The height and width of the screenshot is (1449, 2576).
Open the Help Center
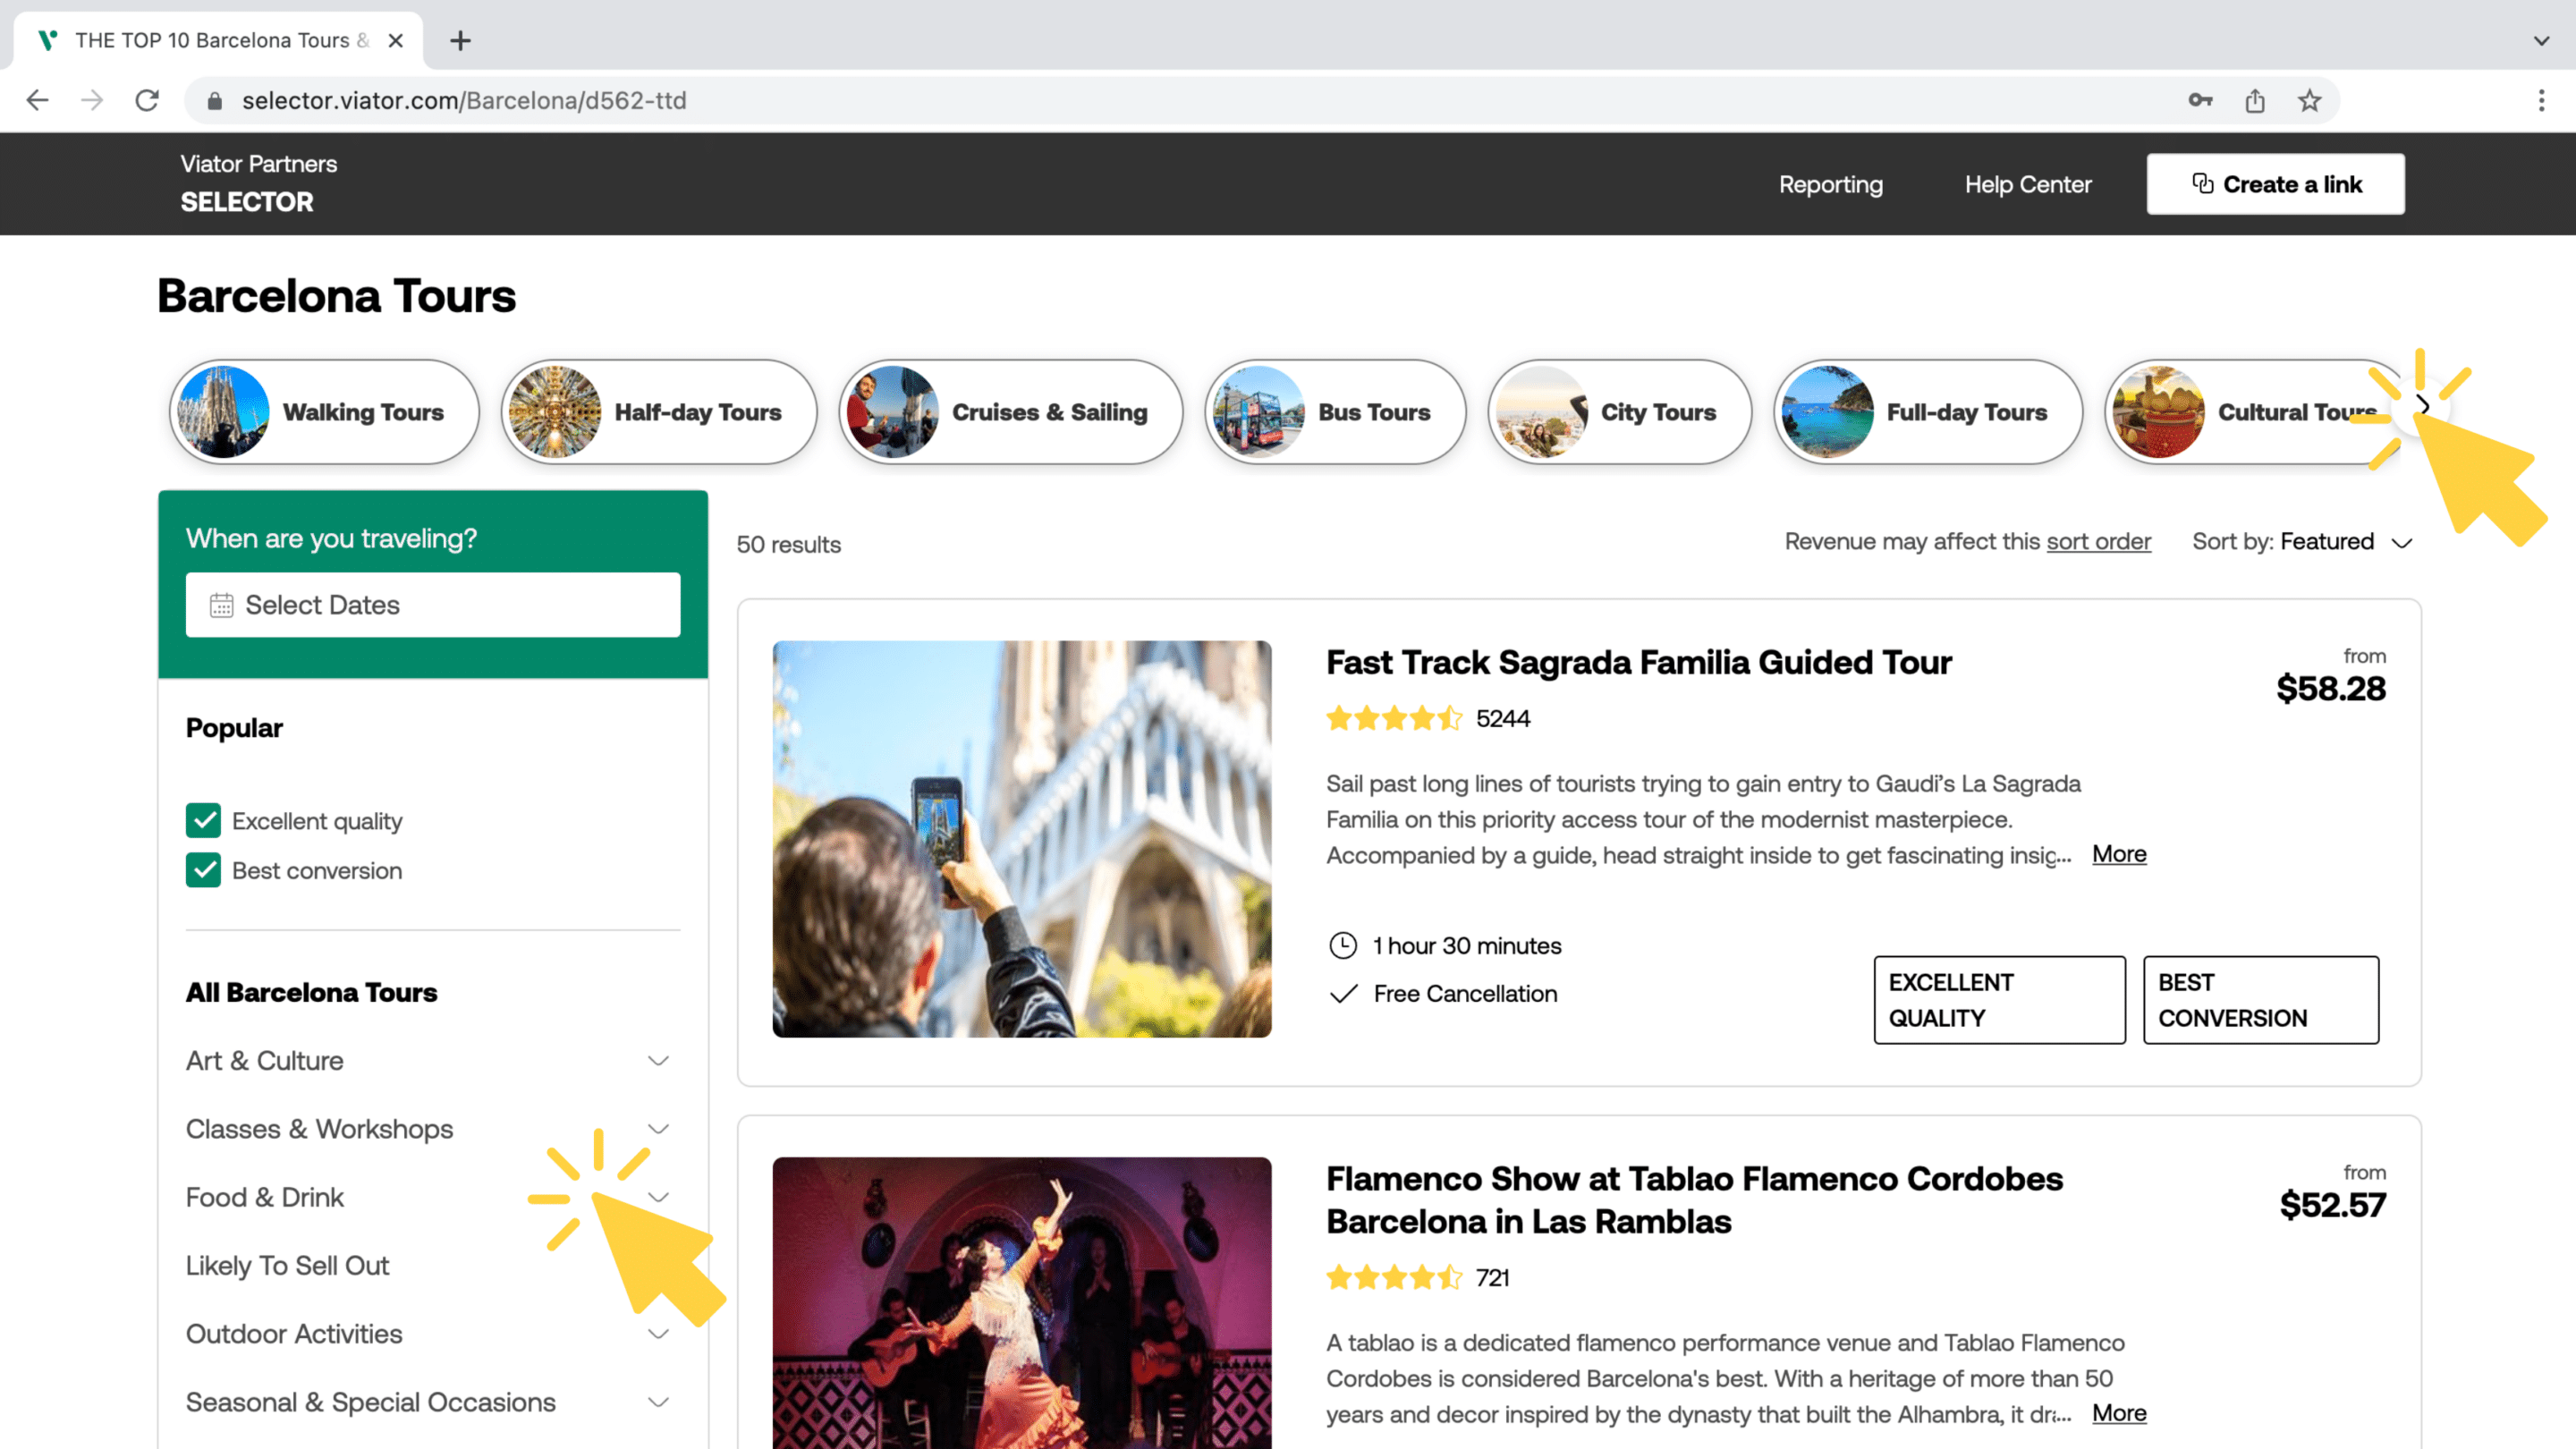pos(2028,184)
